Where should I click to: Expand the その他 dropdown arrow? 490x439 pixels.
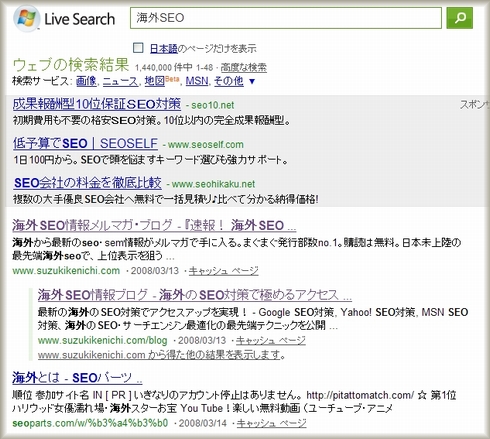point(252,81)
